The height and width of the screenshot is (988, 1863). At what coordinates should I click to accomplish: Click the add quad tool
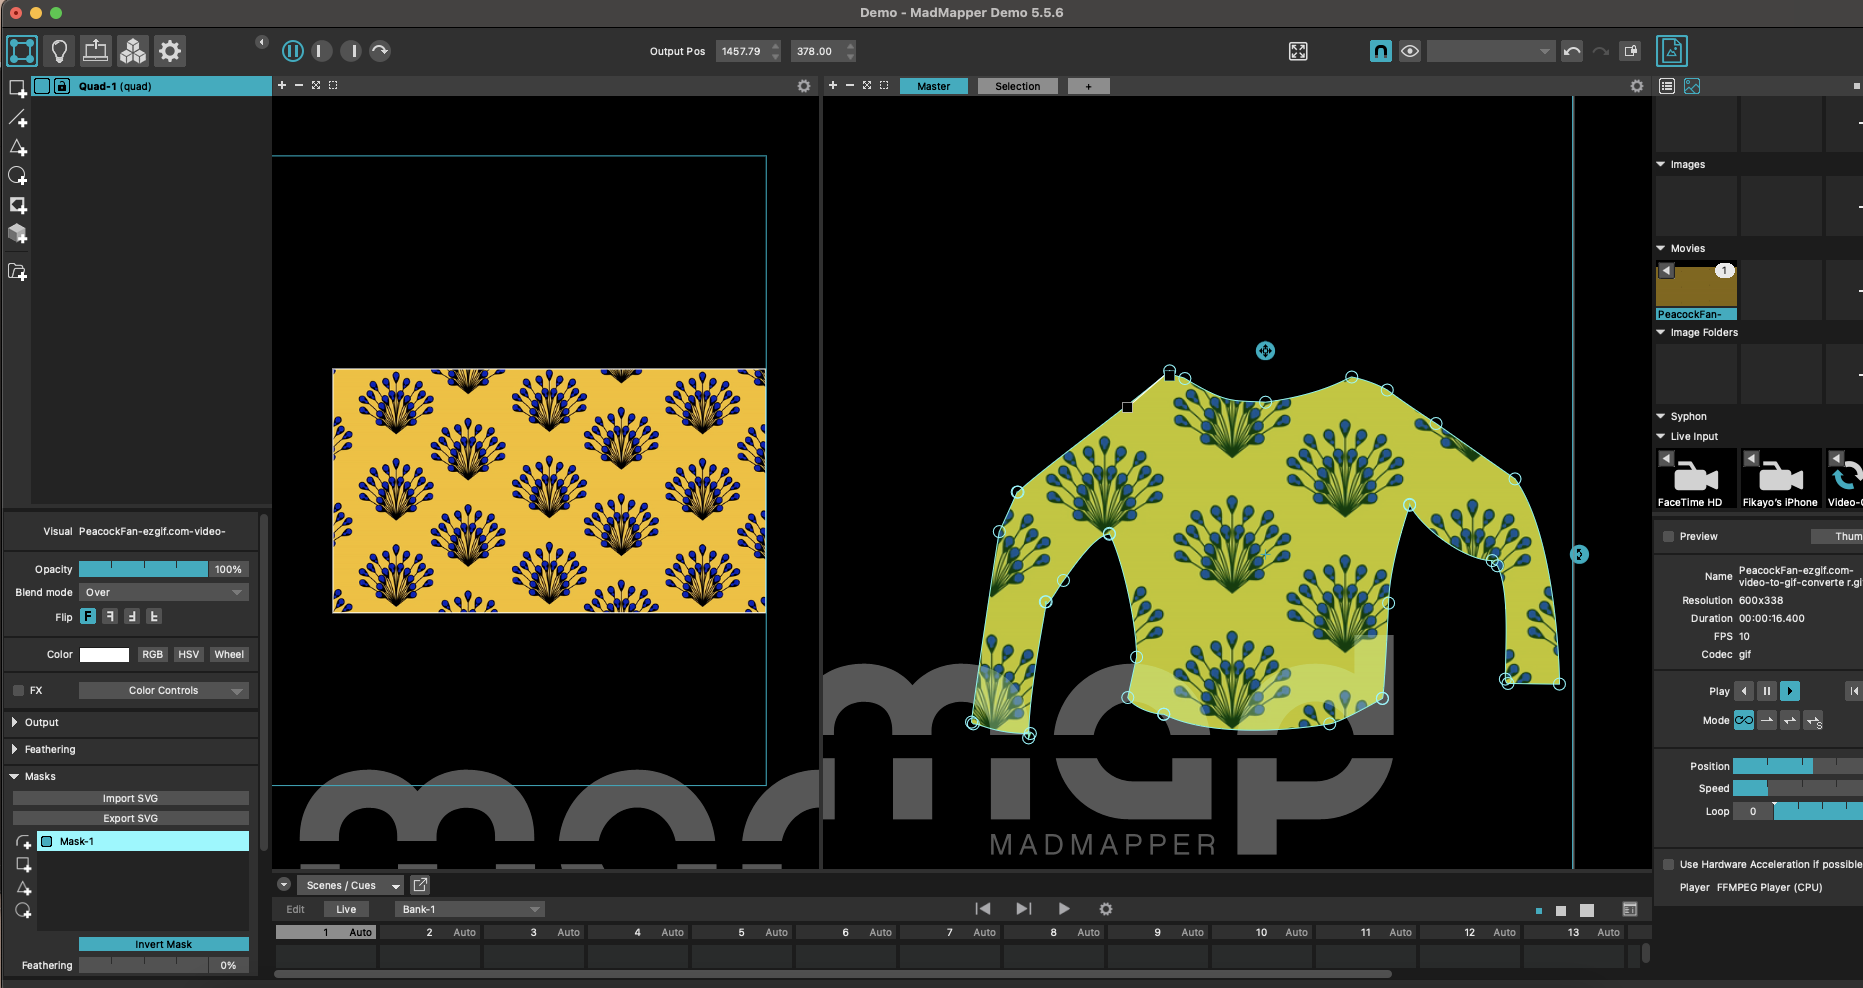point(18,89)
